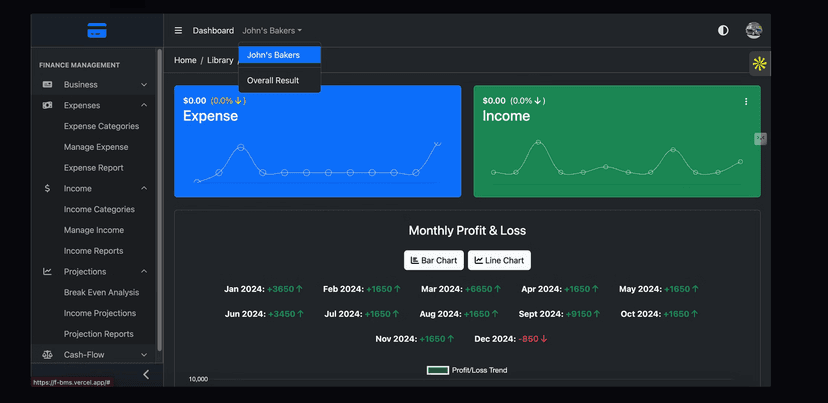
Task: Click the Expenses money icon in sidebar
Action: 47,105
